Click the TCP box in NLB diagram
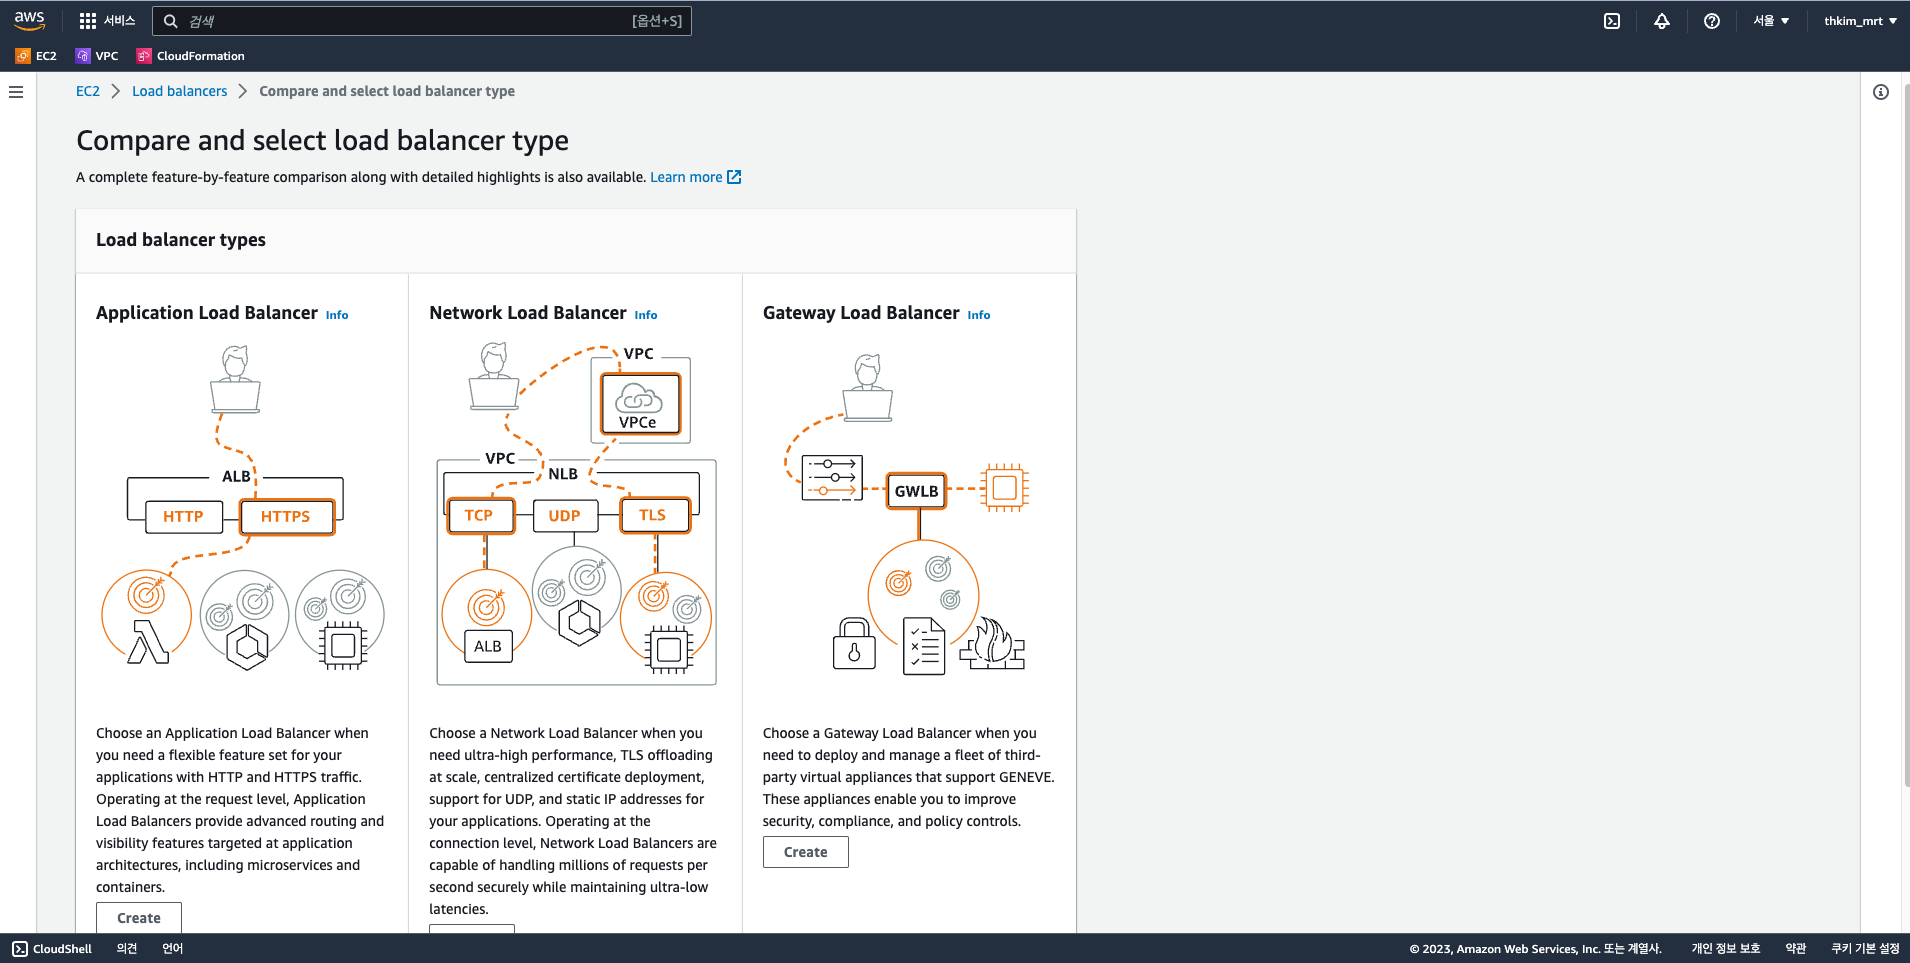The image size is (1910, 963). pos(479,515)
